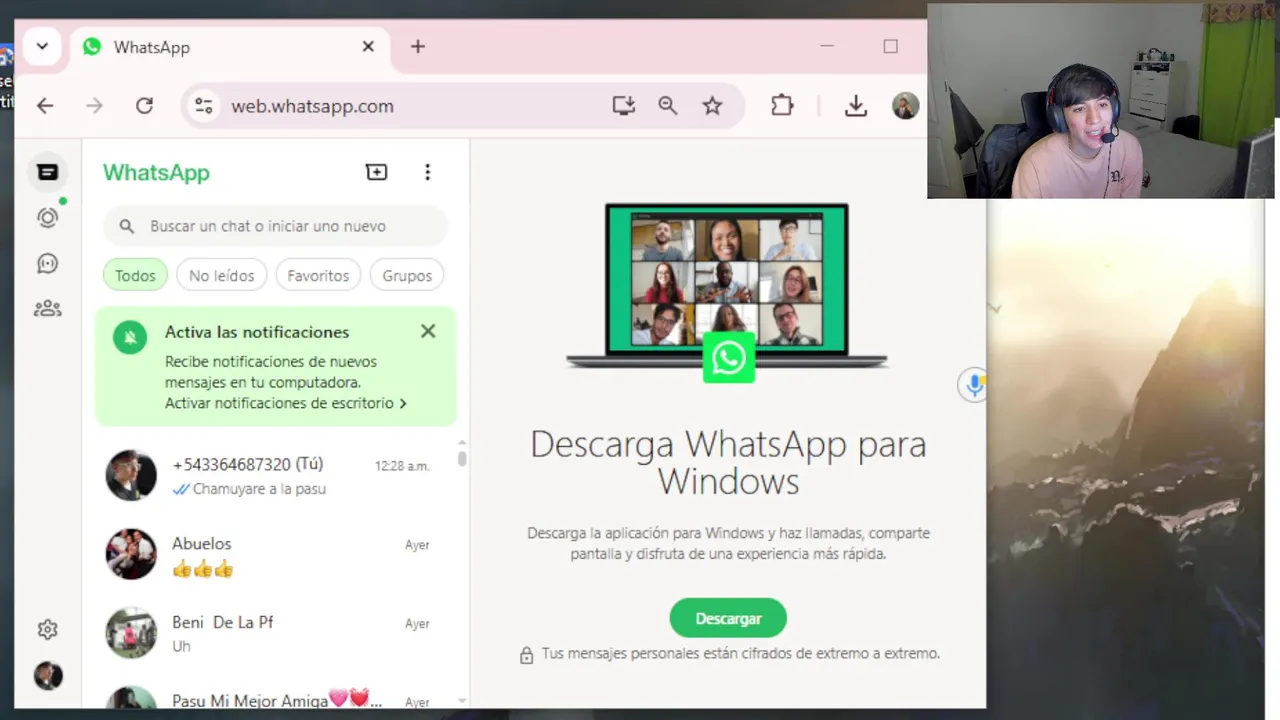The image size is (1280, 720).
Task: Open the tab search dropdown arrow
Action: point(42,47)
